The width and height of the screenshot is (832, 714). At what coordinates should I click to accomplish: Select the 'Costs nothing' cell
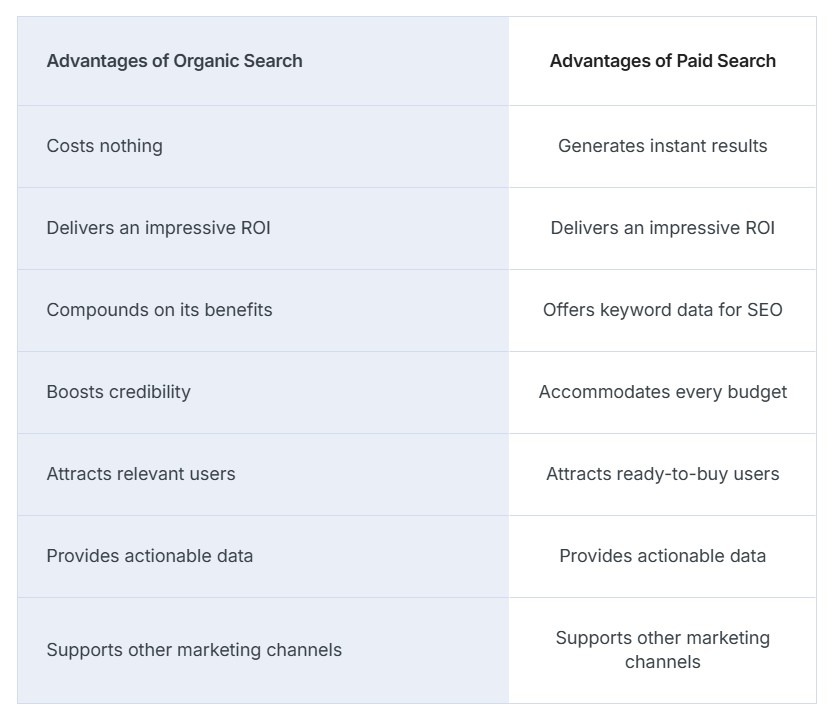(x=104, y=146)
